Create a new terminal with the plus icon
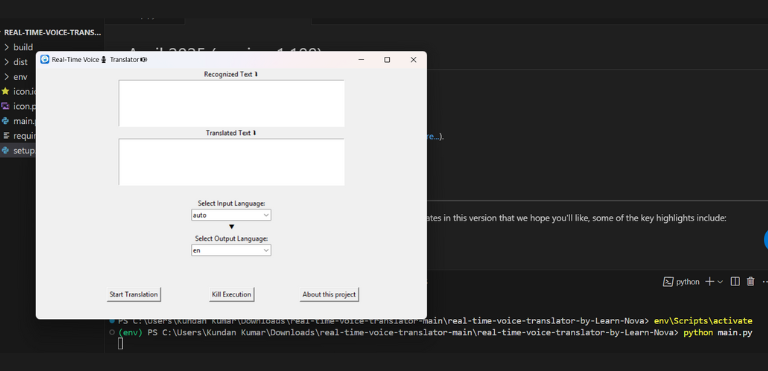This screenshot has width=768, height=371. click(x=709, y=282)
